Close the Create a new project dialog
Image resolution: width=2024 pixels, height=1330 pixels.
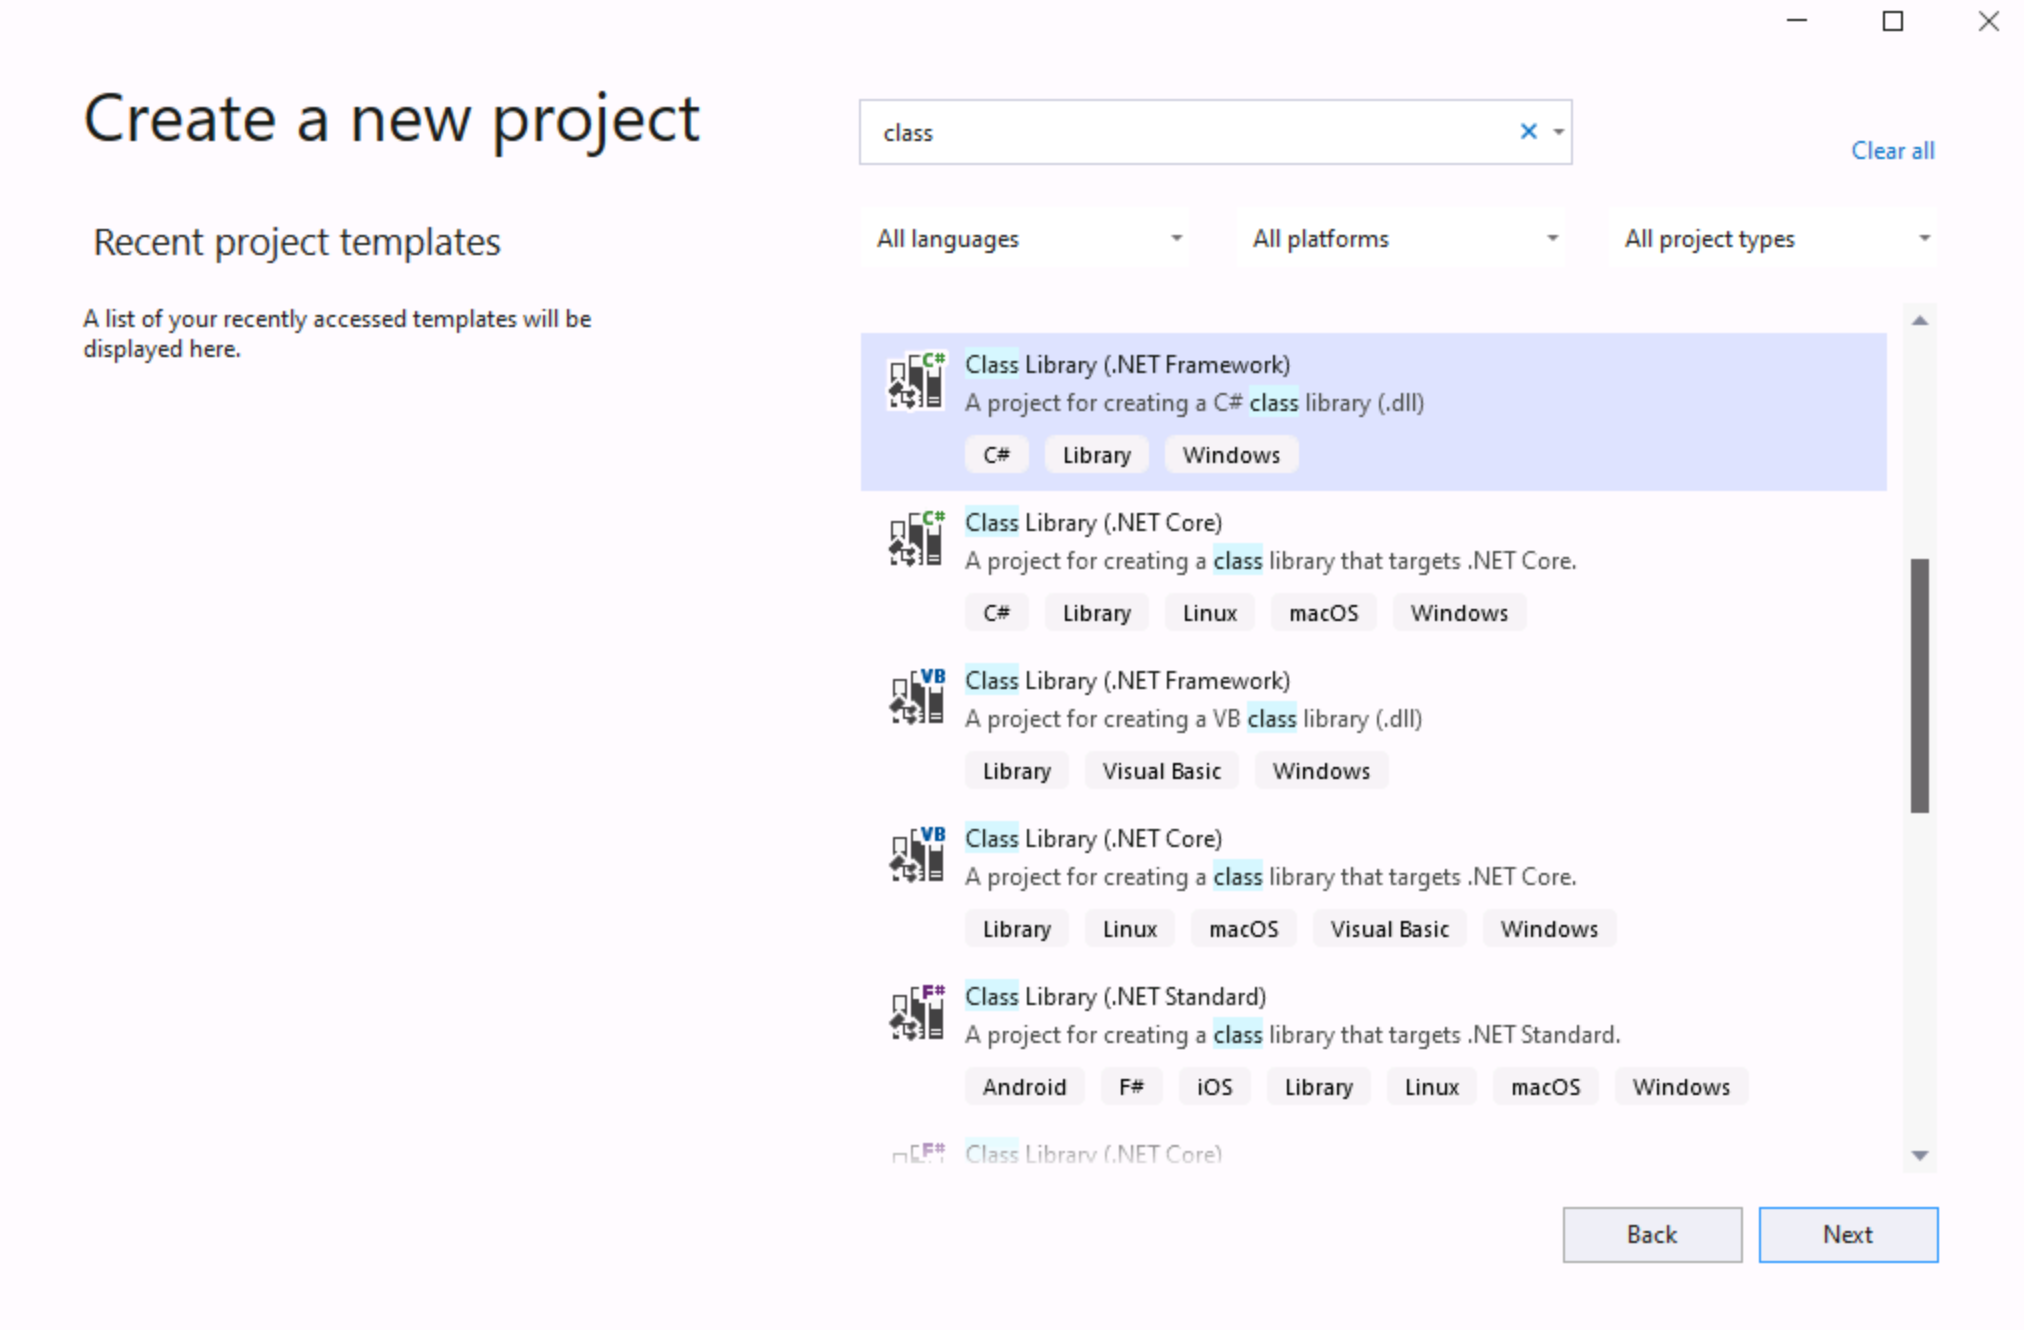tap(1988, 21)
